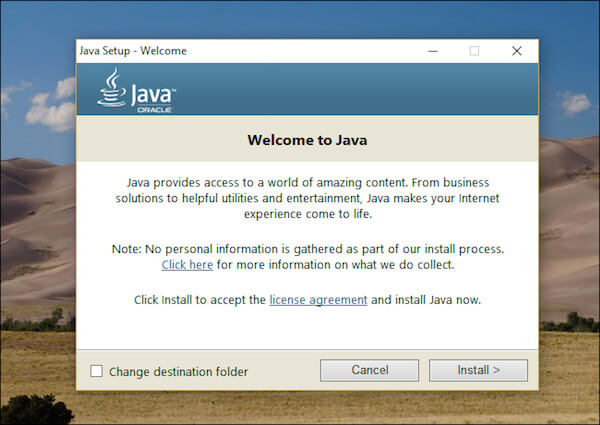
Task: Open the 'Click here' information link
Action: [x=187, y=265]
